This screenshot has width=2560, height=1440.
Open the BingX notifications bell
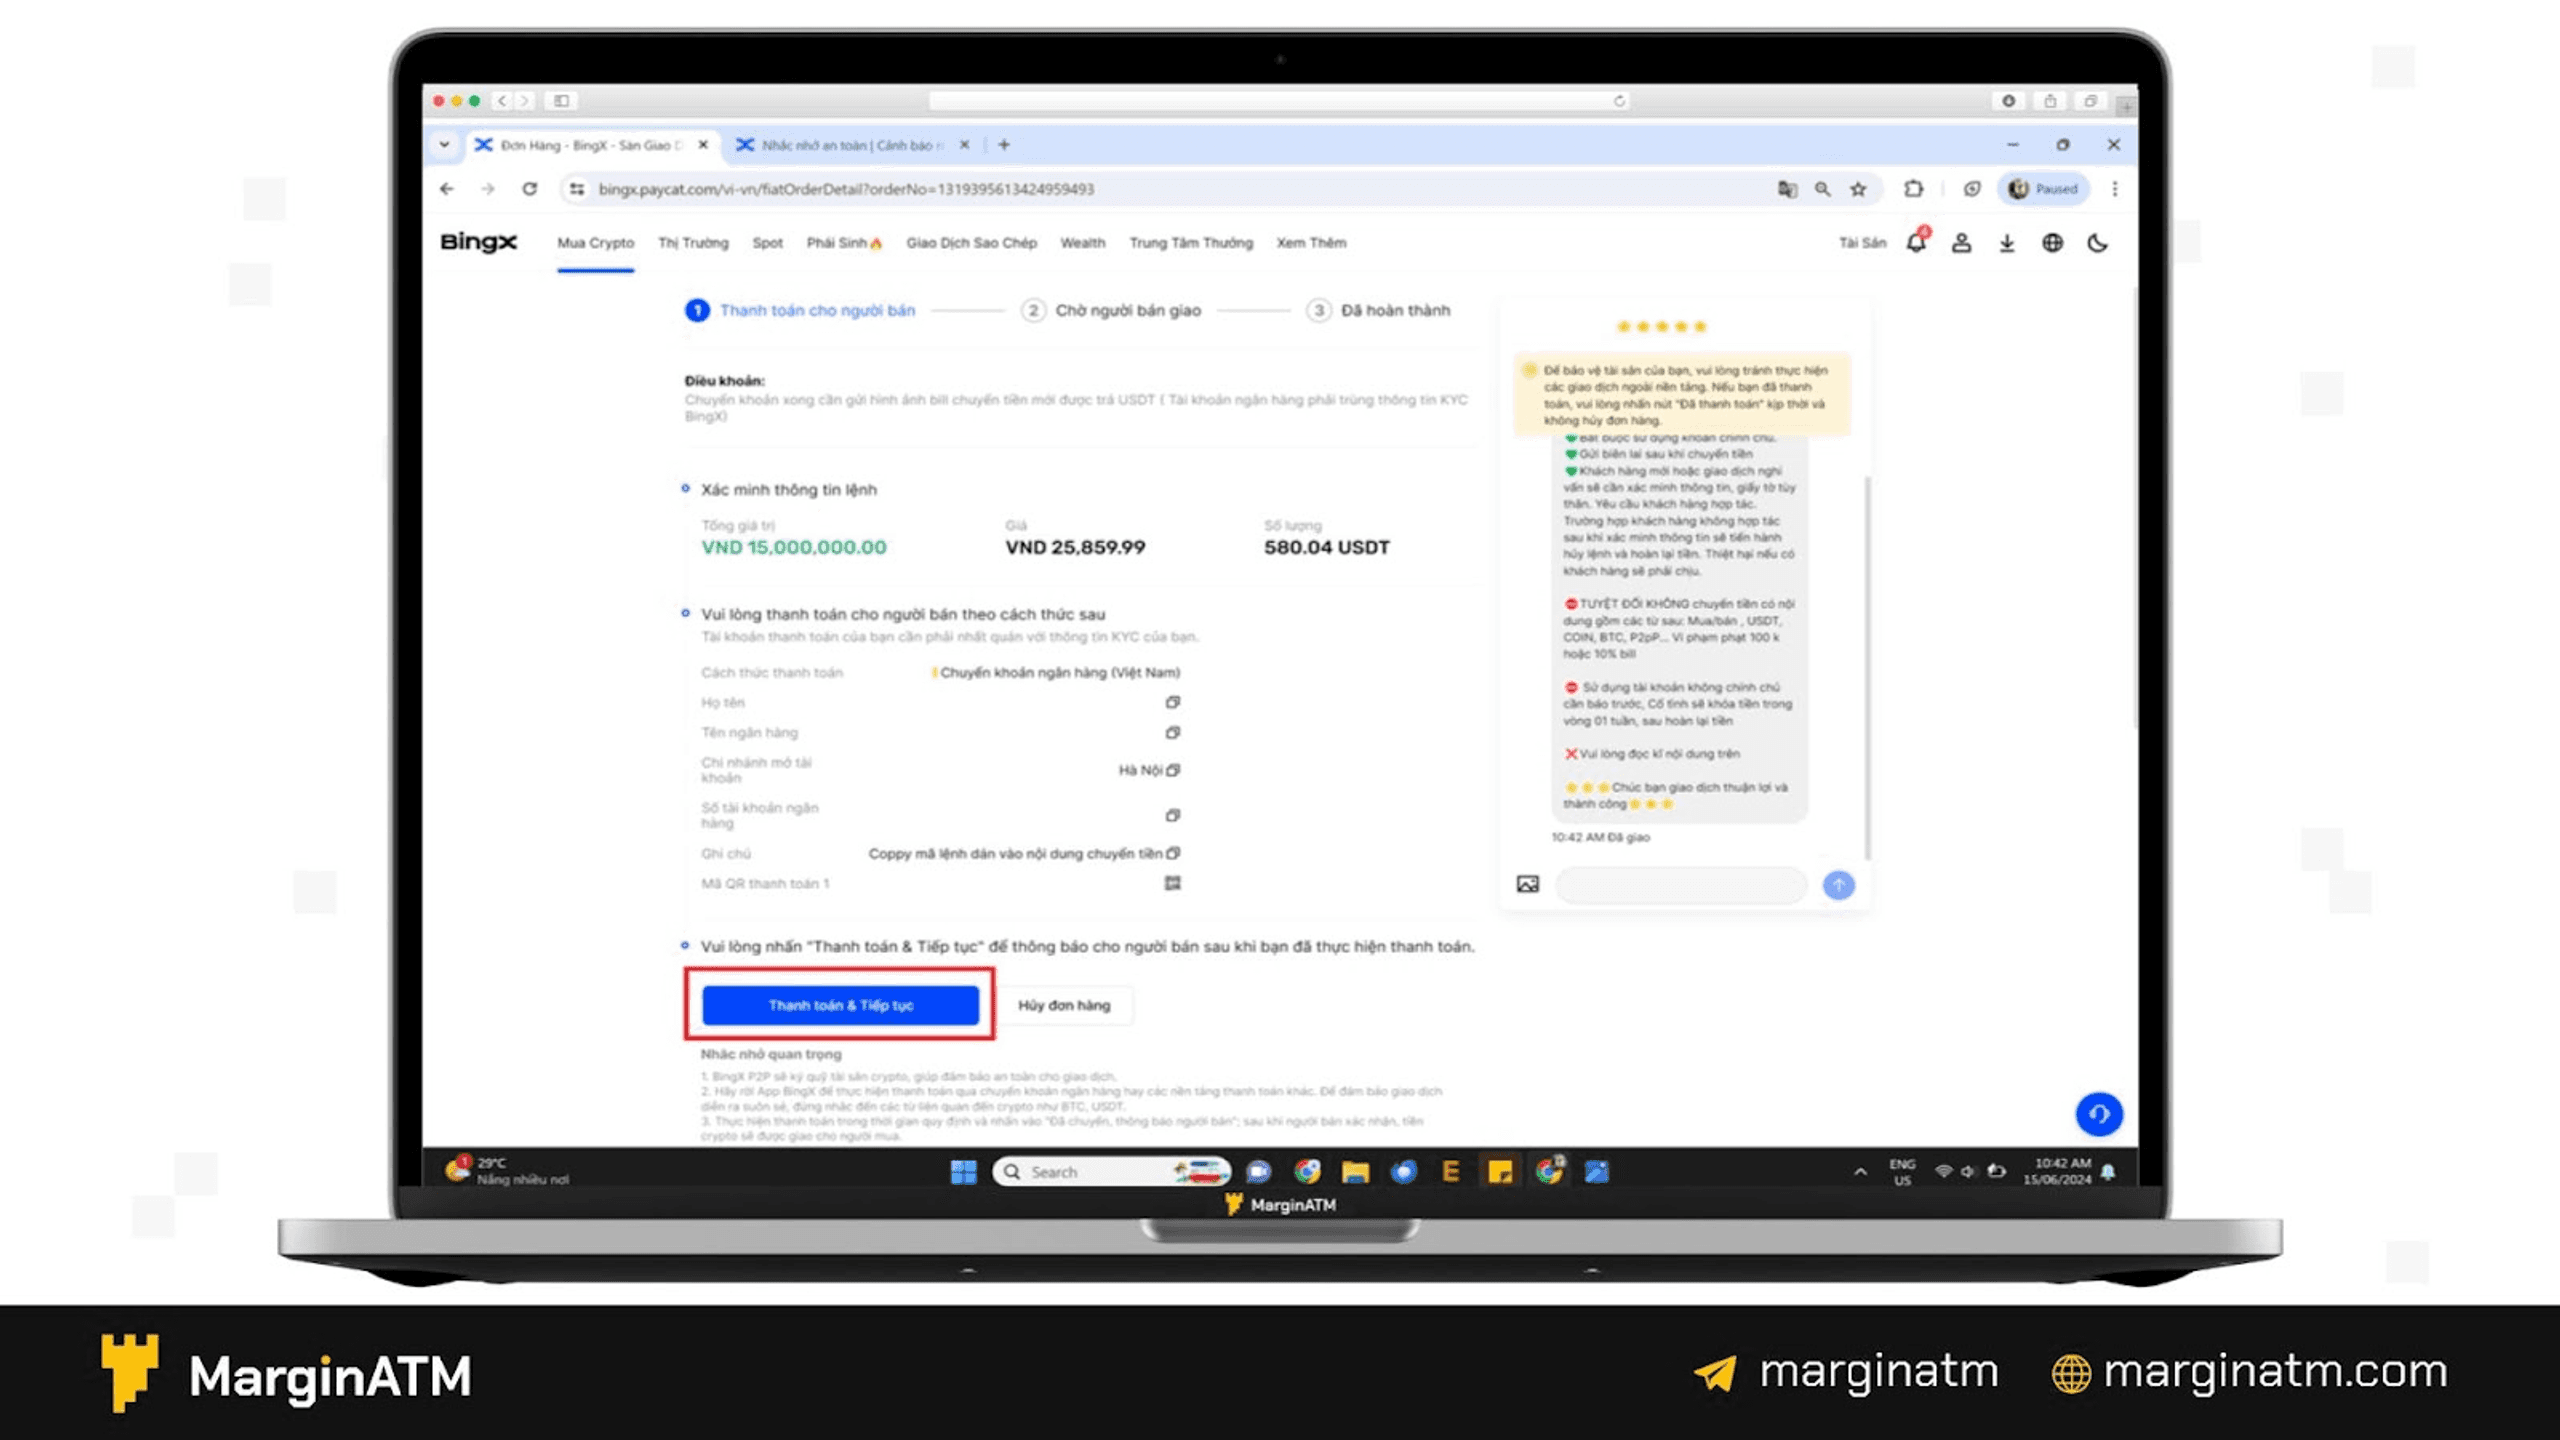[x=1916, y=243]
